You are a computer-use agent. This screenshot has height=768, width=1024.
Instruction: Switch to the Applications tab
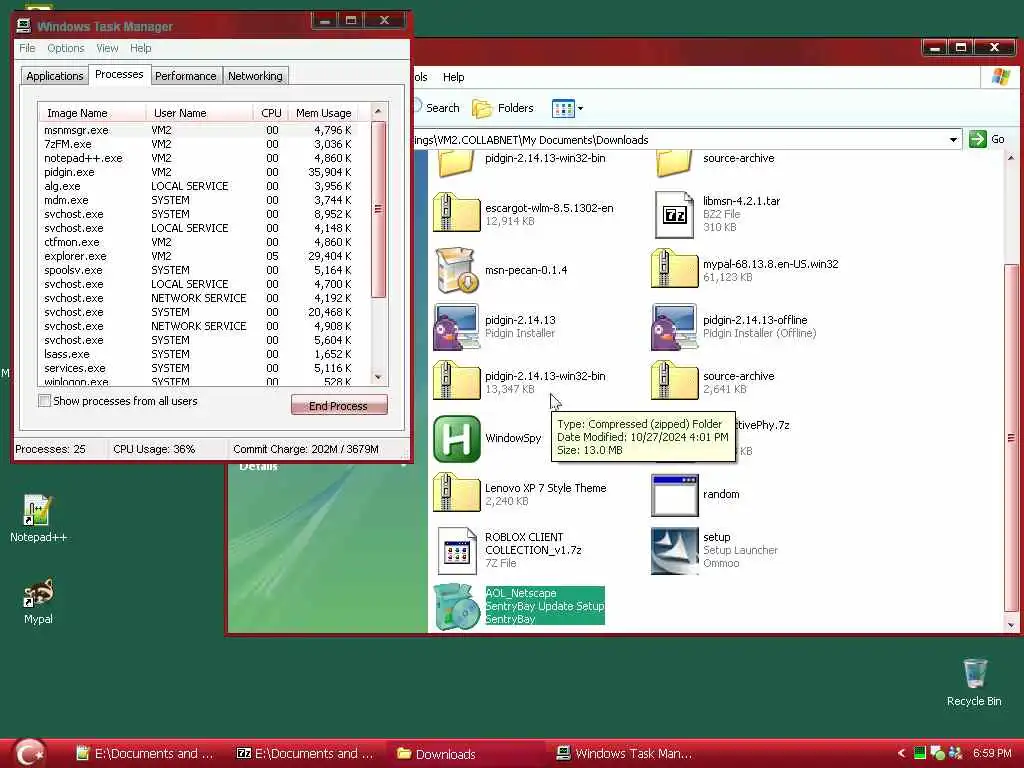[x=54, y=76]
